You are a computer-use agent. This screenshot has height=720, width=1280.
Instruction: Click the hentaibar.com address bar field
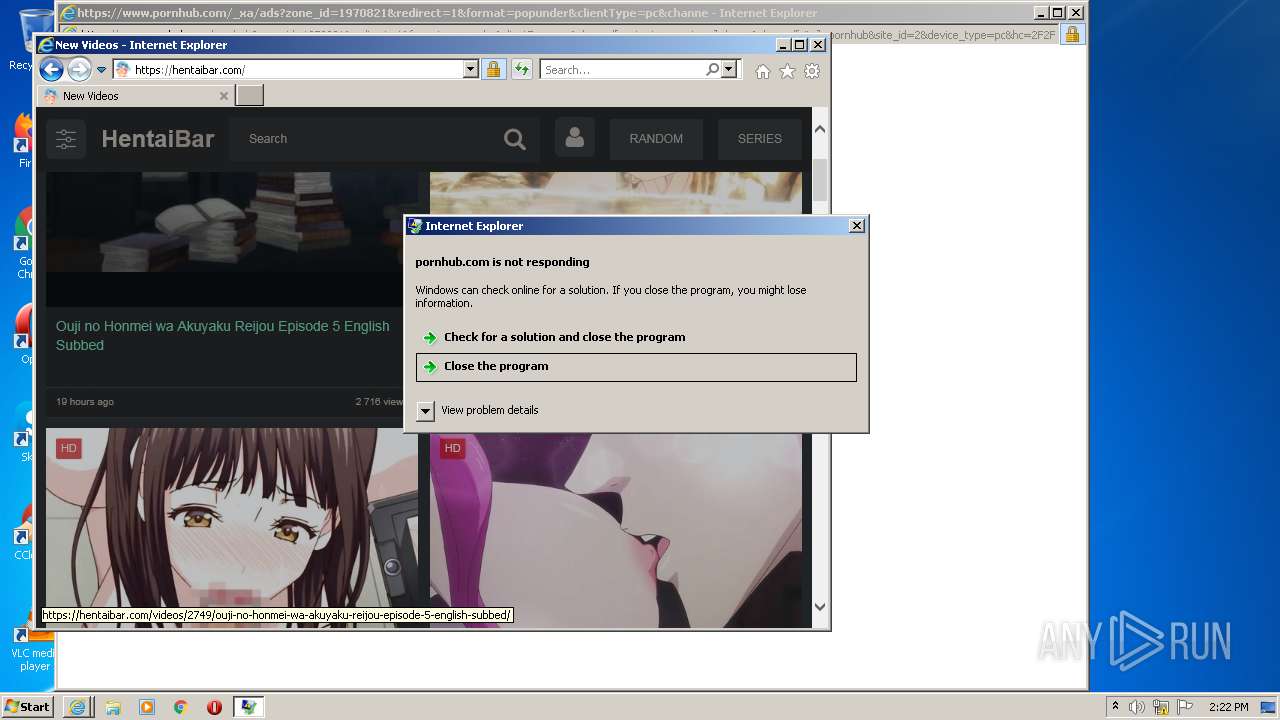pos(288,69)
